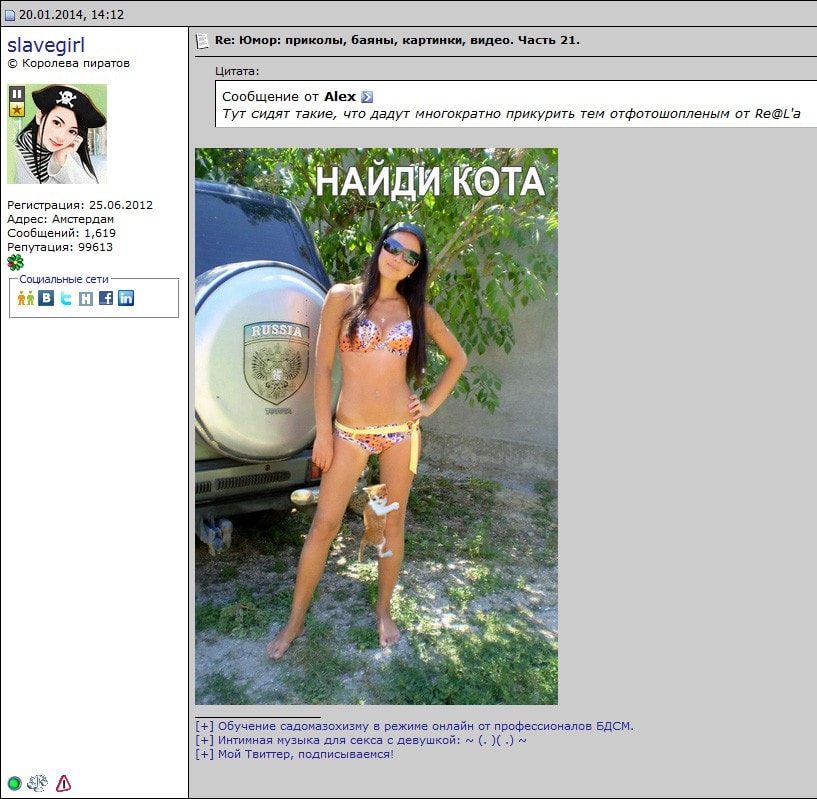Click the Социальные сети group label
This screenshot has width=817, height=799.
pyautogui.click(x=64, y=279)
